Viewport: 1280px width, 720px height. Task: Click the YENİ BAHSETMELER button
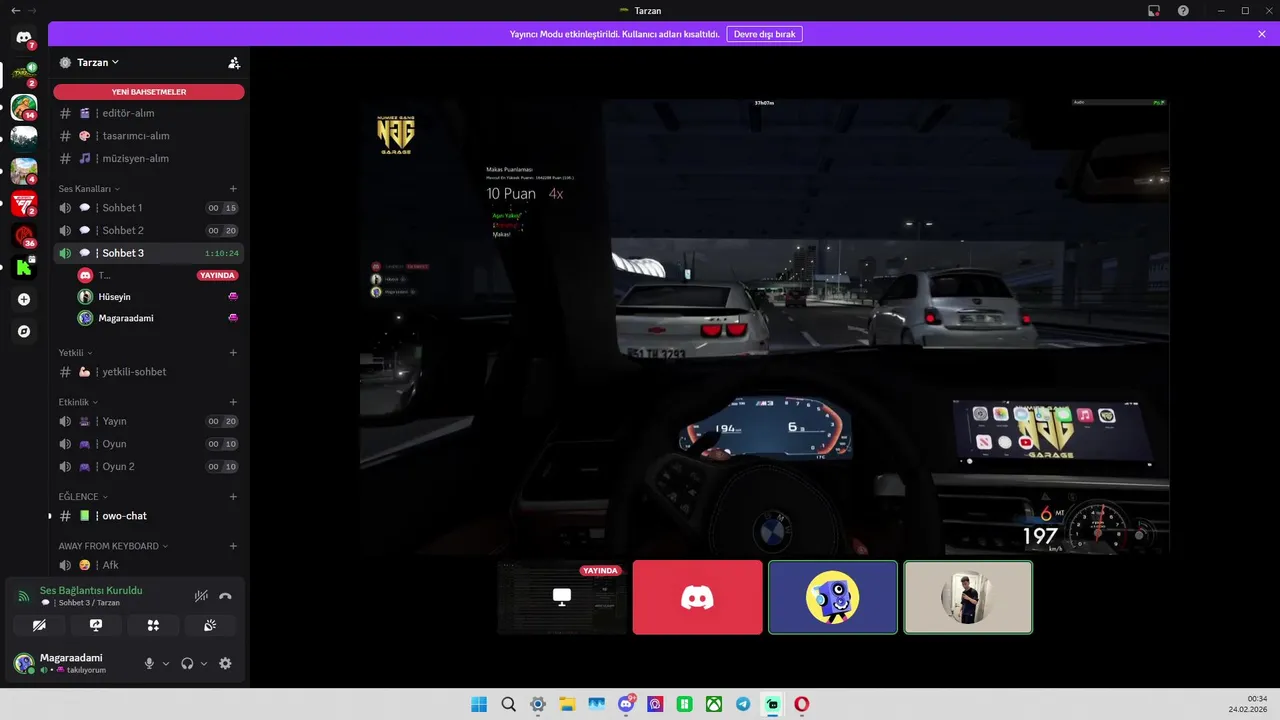149,92
